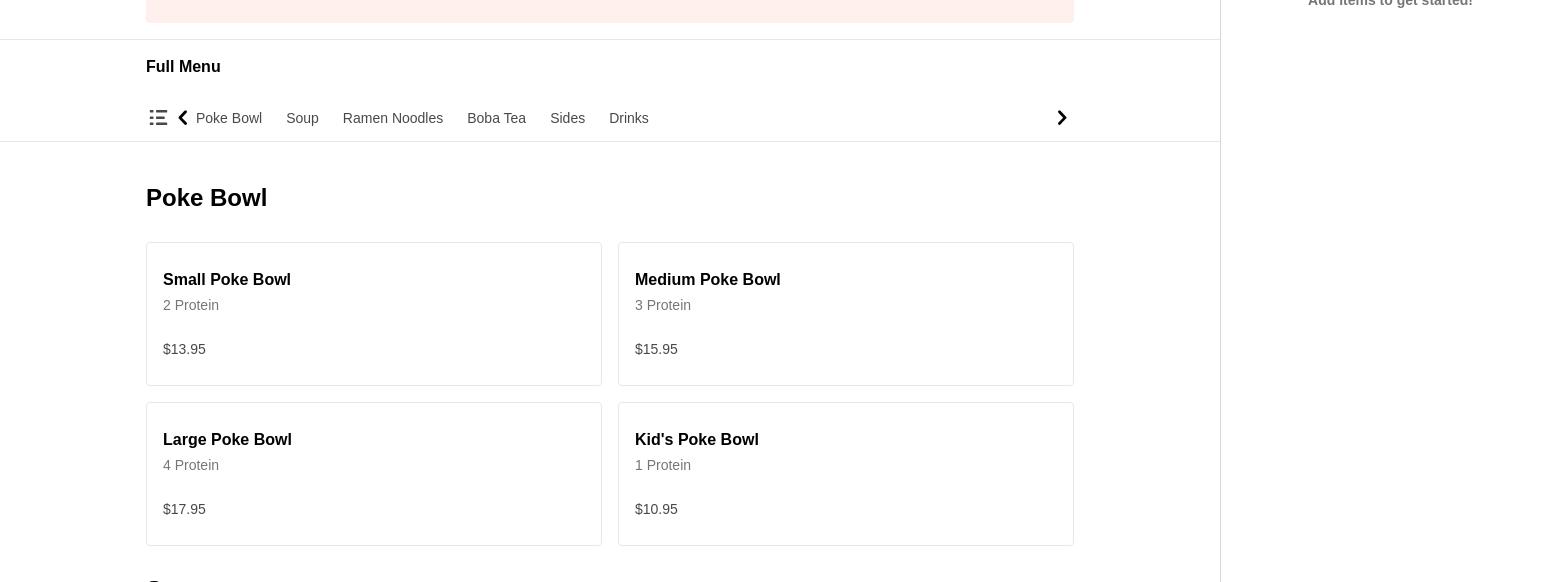
Task: Select the Ramen Noodles category tab
Action: 392,118
